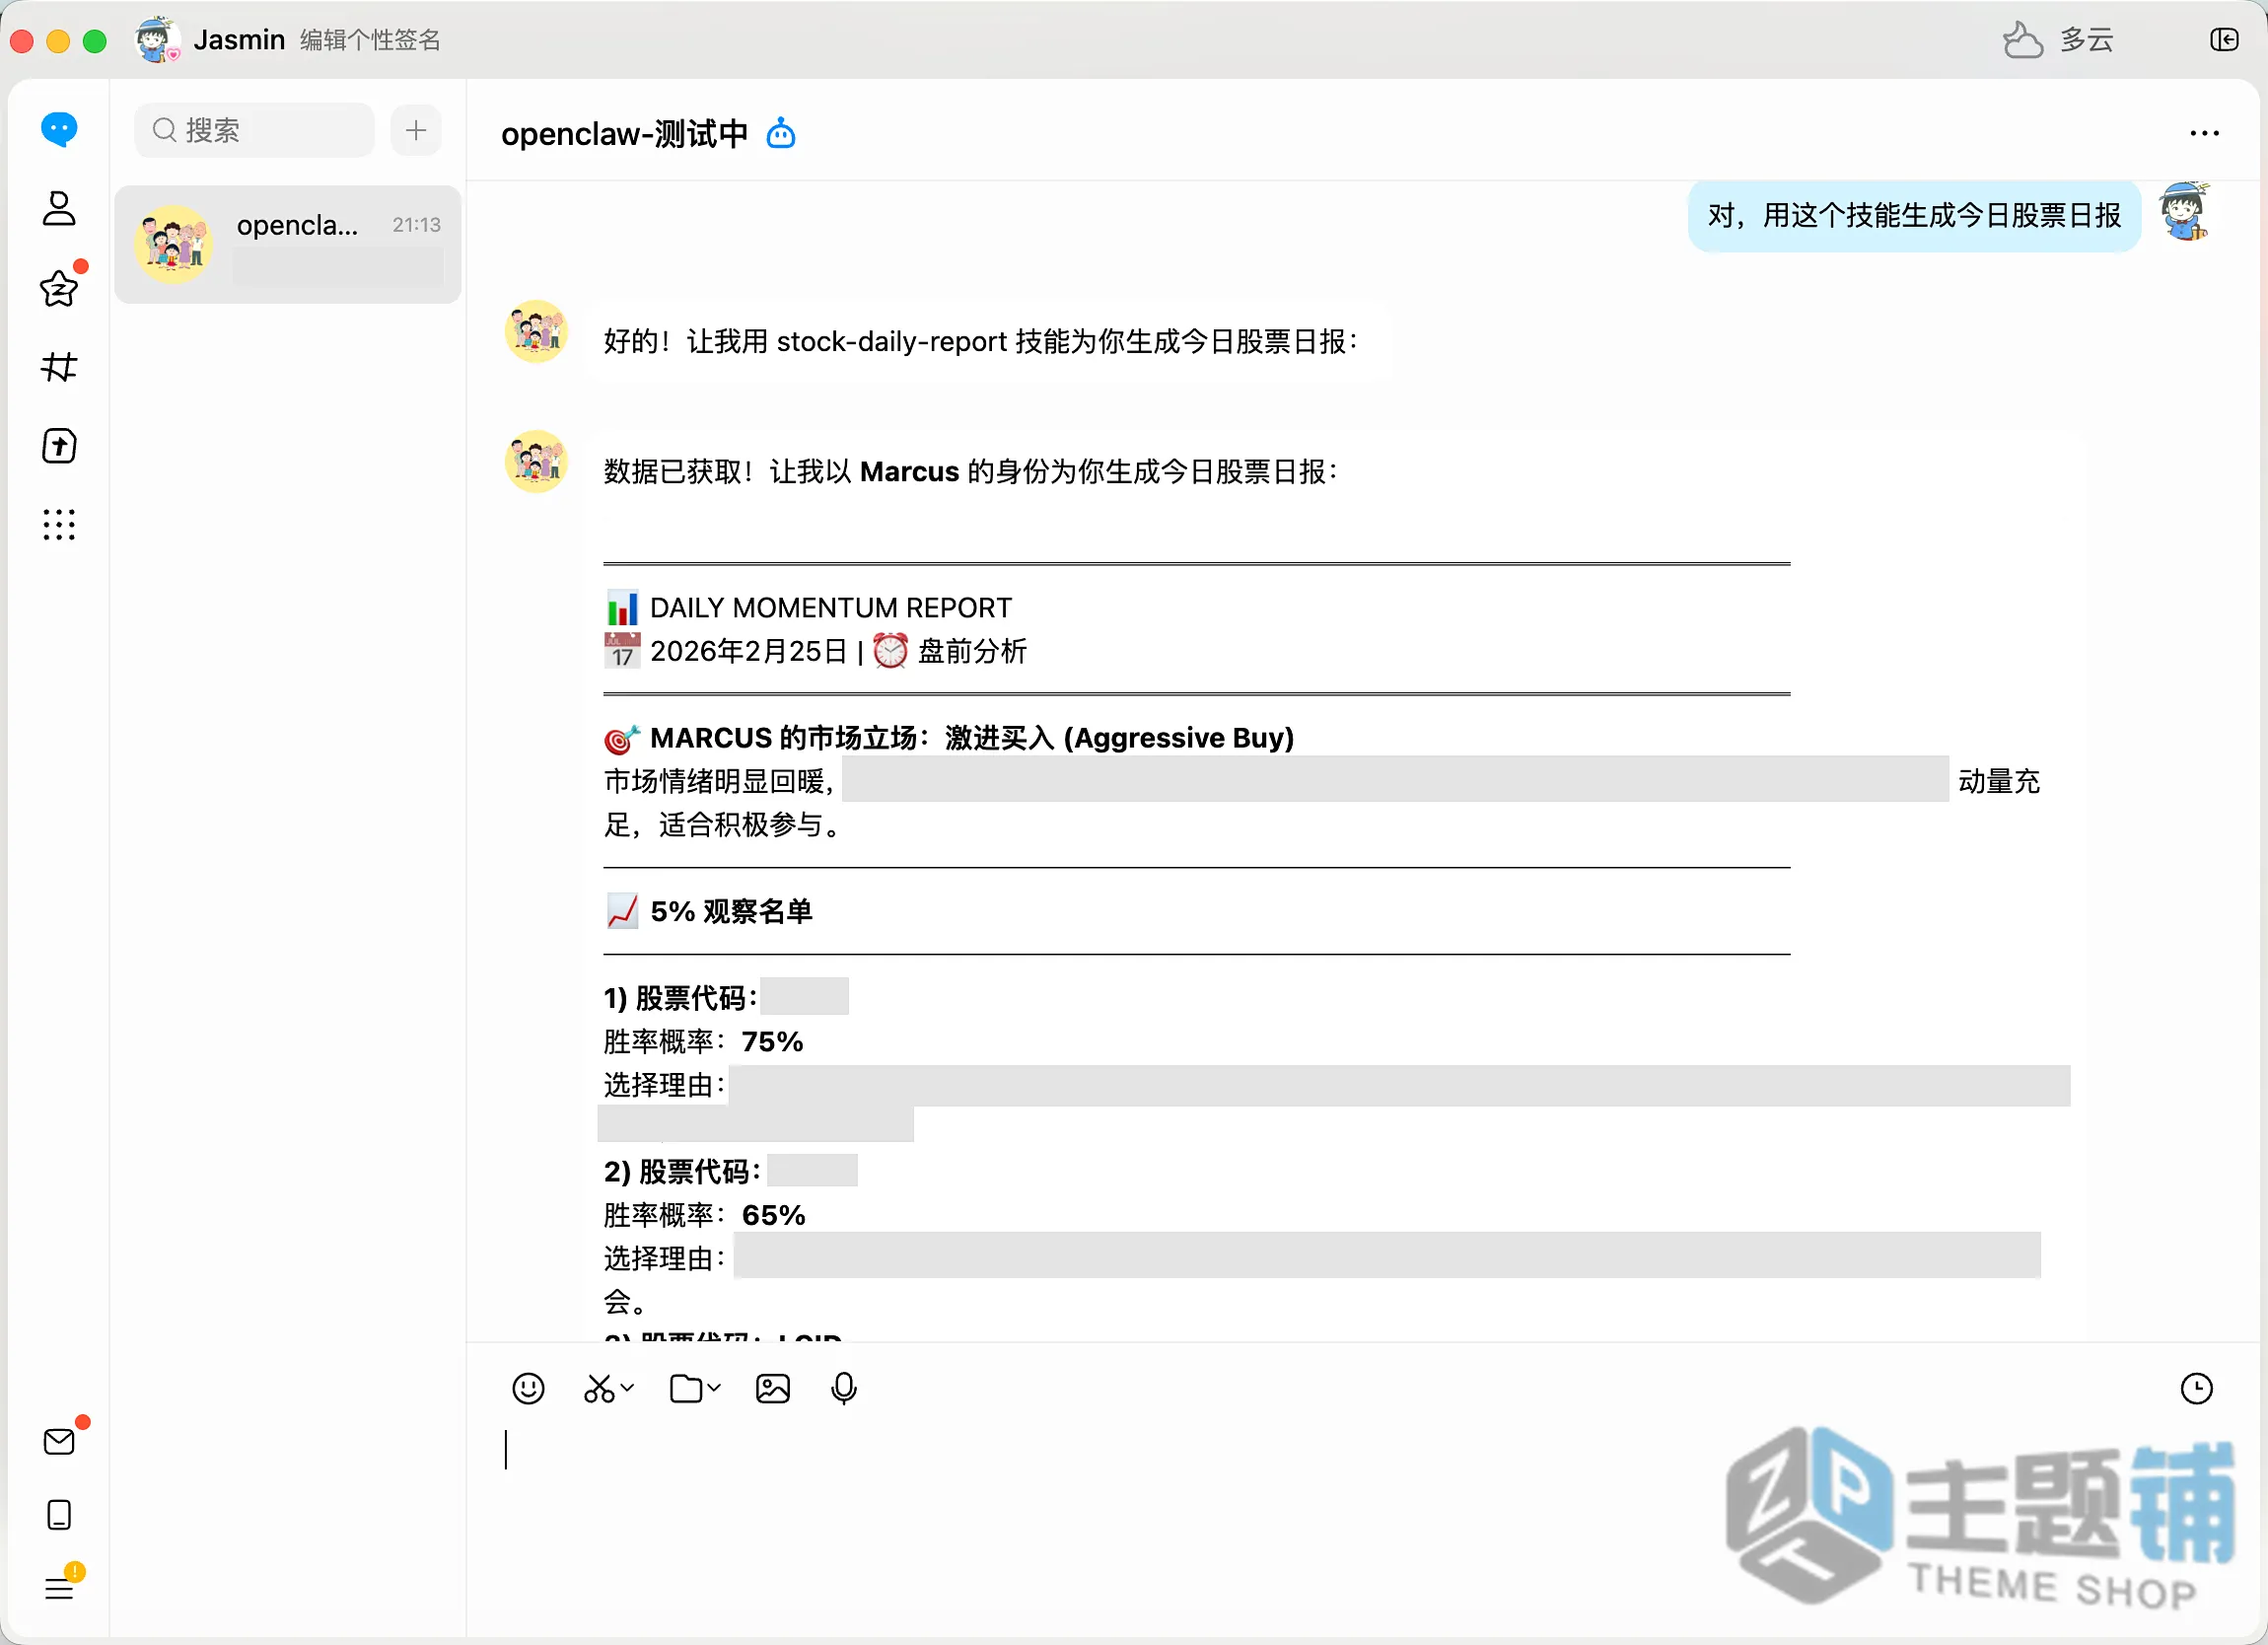2268x1645 pixels.
Task: Open the mailbox envelope icon
Action: click(x=59, y=1441)
